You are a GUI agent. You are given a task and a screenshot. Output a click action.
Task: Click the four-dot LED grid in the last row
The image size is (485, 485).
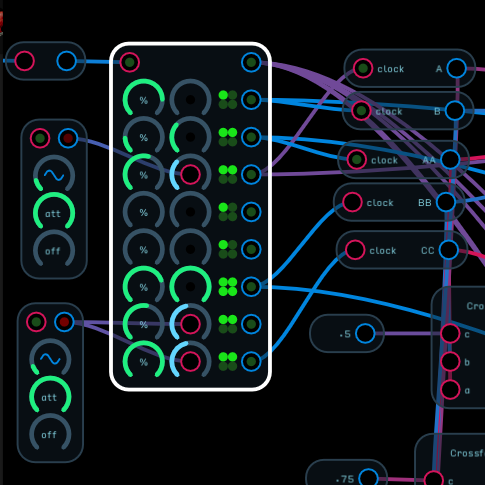click(228, 362)
